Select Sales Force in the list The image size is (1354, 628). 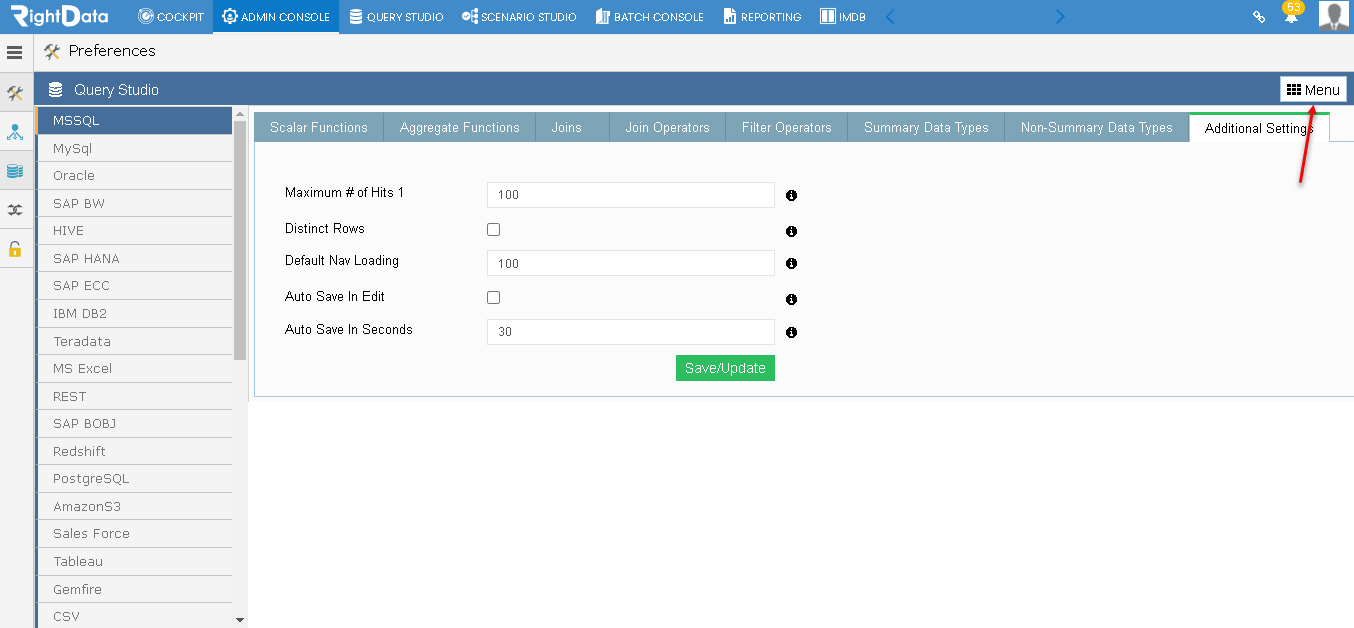coord(134,533)
